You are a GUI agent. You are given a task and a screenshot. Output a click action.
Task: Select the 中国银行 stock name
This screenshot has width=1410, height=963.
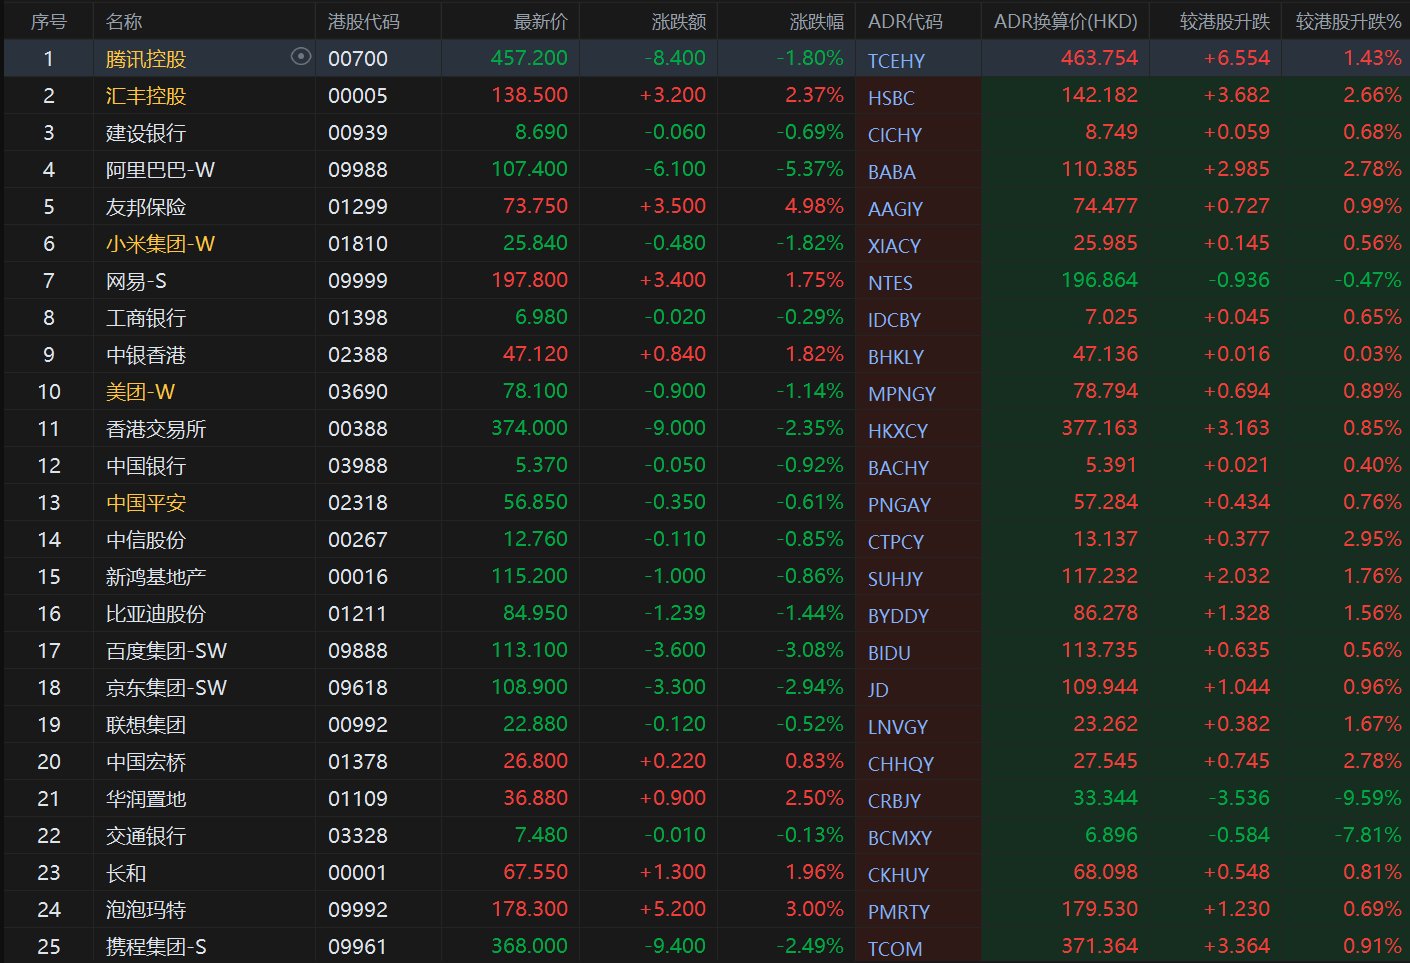(x=146, y=466)
